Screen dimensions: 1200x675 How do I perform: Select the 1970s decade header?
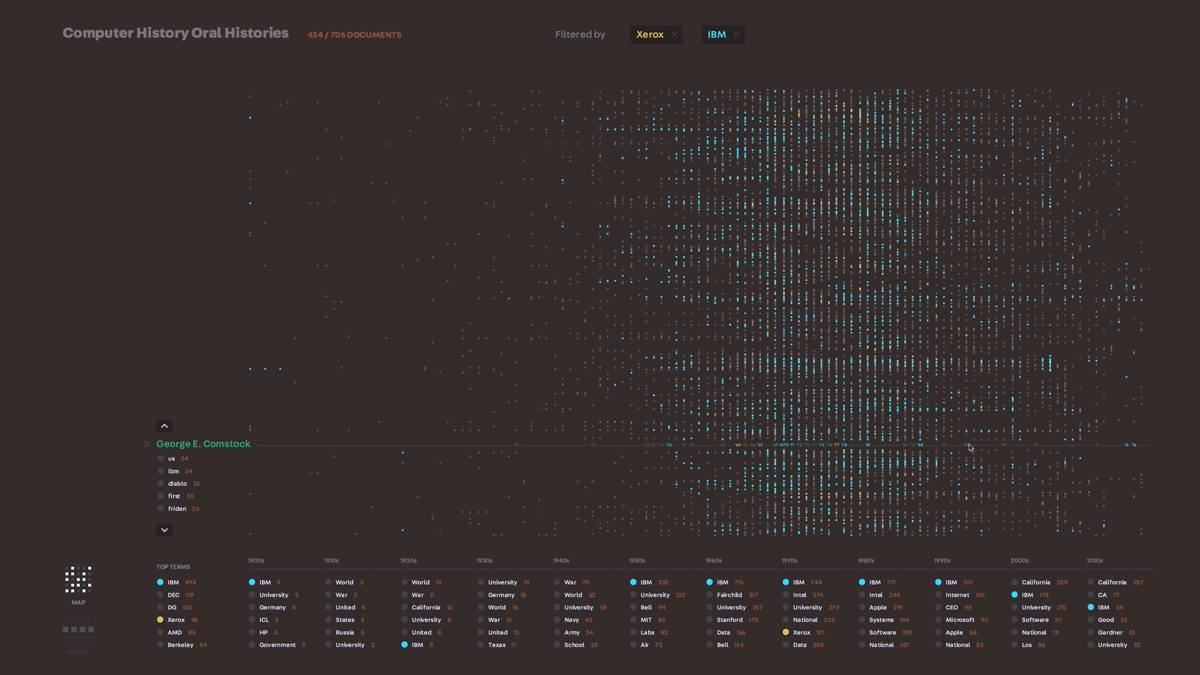tap(789, 561)
